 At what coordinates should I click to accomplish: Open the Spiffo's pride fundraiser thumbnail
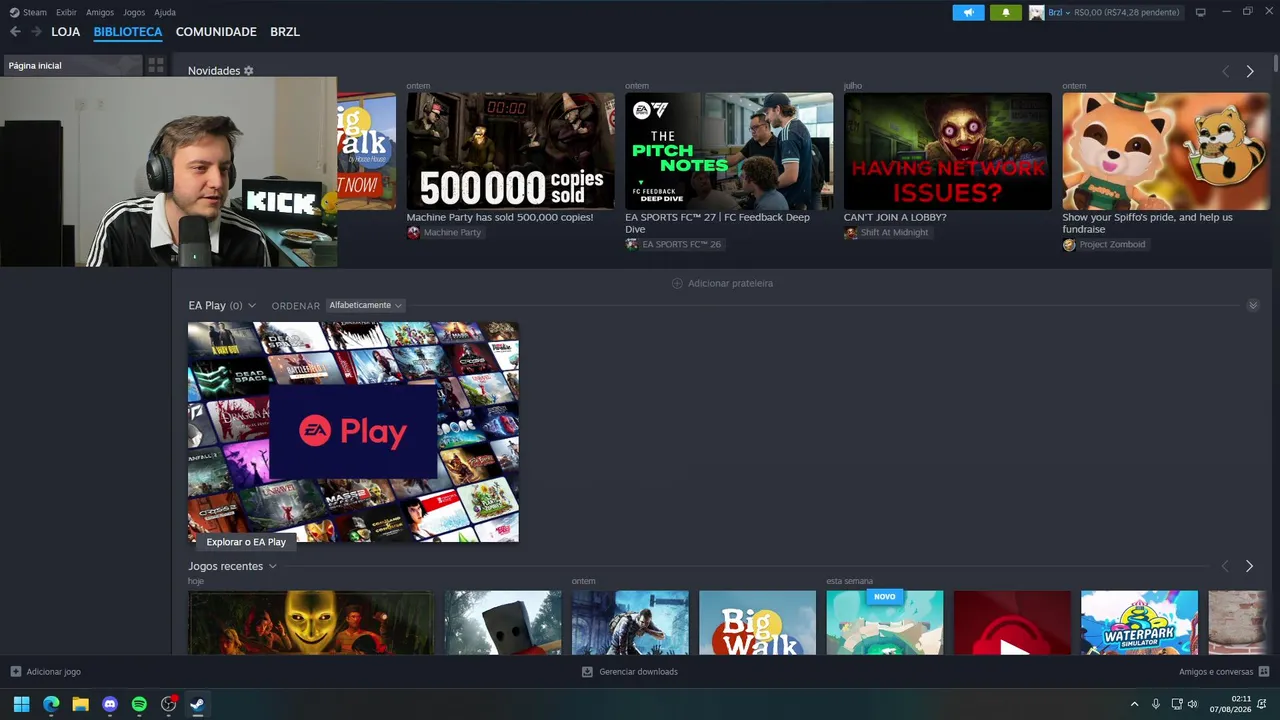click(x=1166, y=151)
